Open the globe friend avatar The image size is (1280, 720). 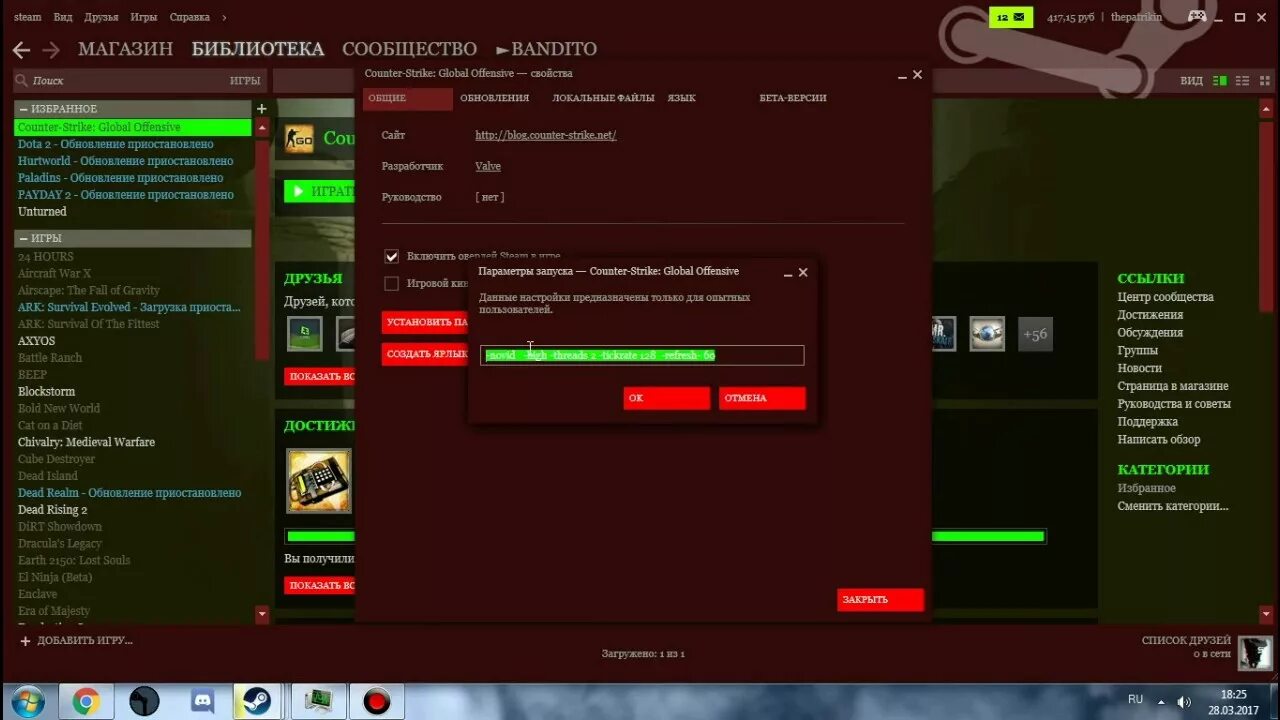pos(987,334)
